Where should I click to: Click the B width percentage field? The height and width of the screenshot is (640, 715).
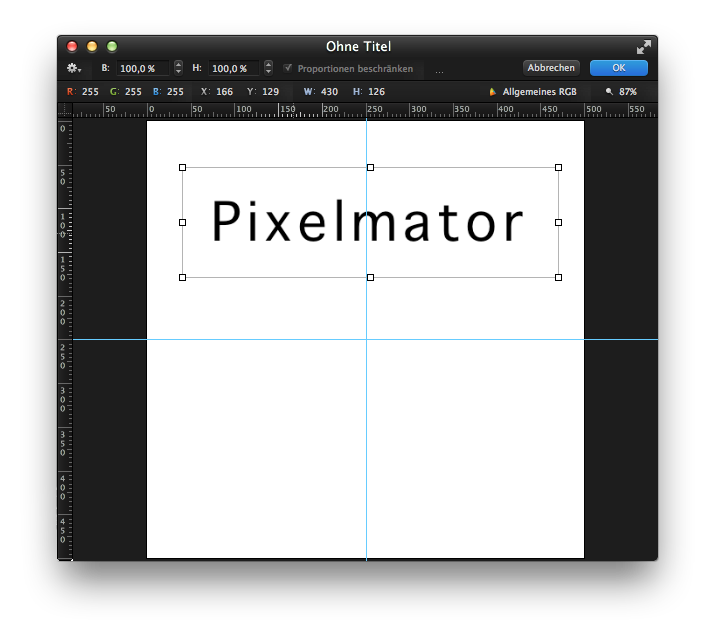point(143,68)
